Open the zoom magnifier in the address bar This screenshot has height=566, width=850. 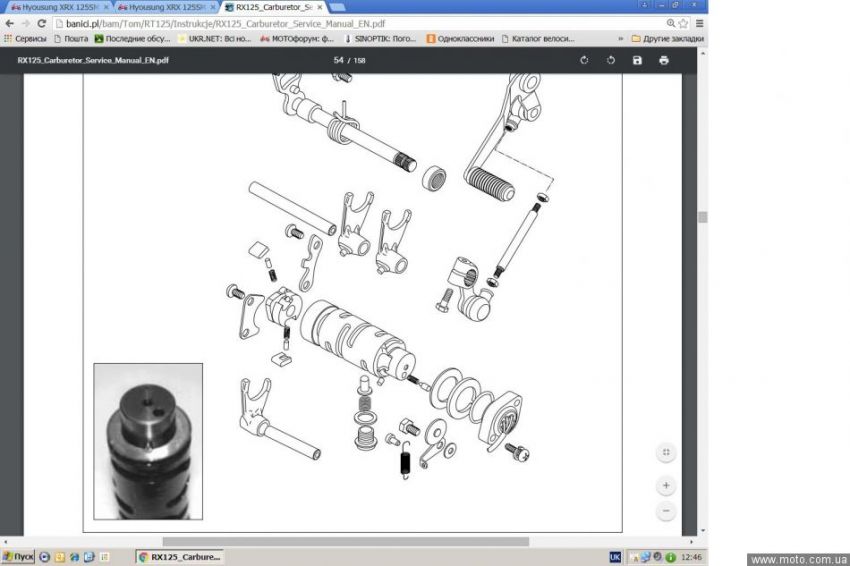pos(671,23)
